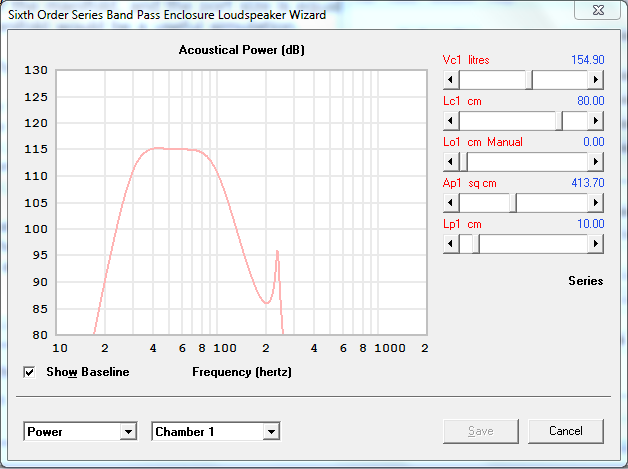Open the Chamber 1 selection dropdown

click(x=271, y=432)
